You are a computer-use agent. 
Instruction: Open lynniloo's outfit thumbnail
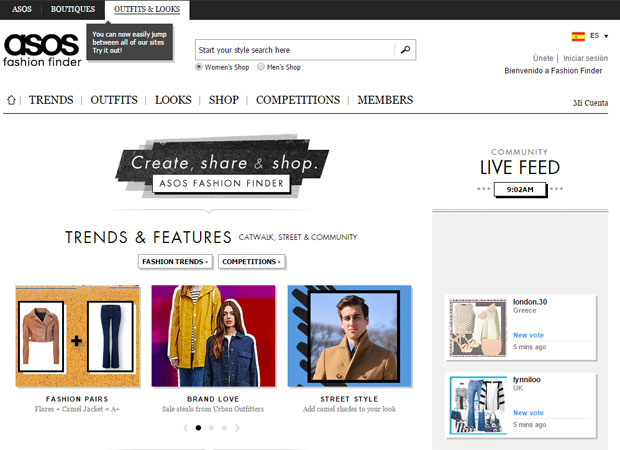pyautogui.click(x=478, y=405)
